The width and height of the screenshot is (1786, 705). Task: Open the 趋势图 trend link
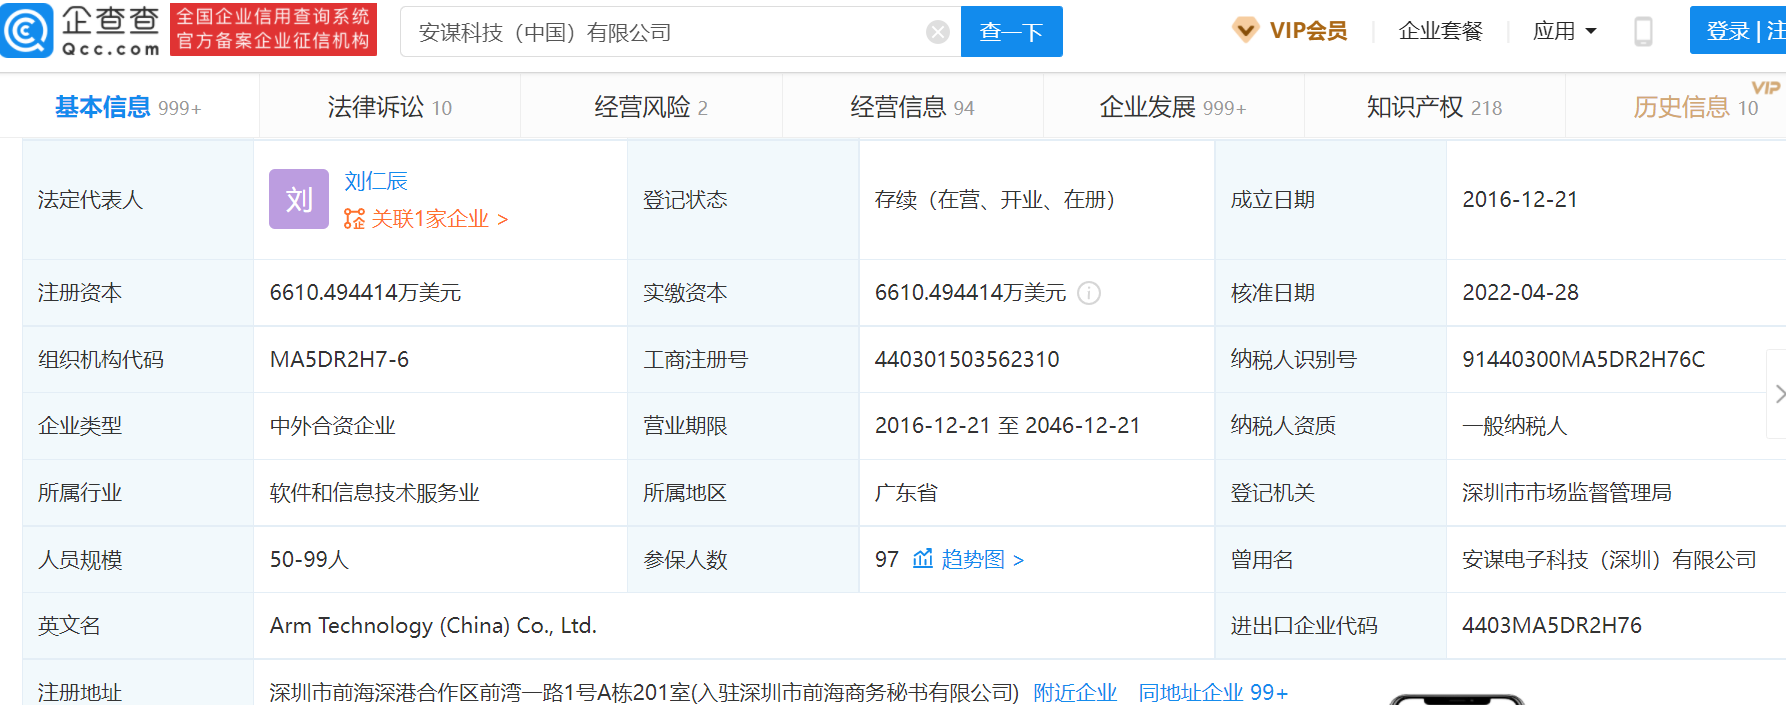pos(982,559)
